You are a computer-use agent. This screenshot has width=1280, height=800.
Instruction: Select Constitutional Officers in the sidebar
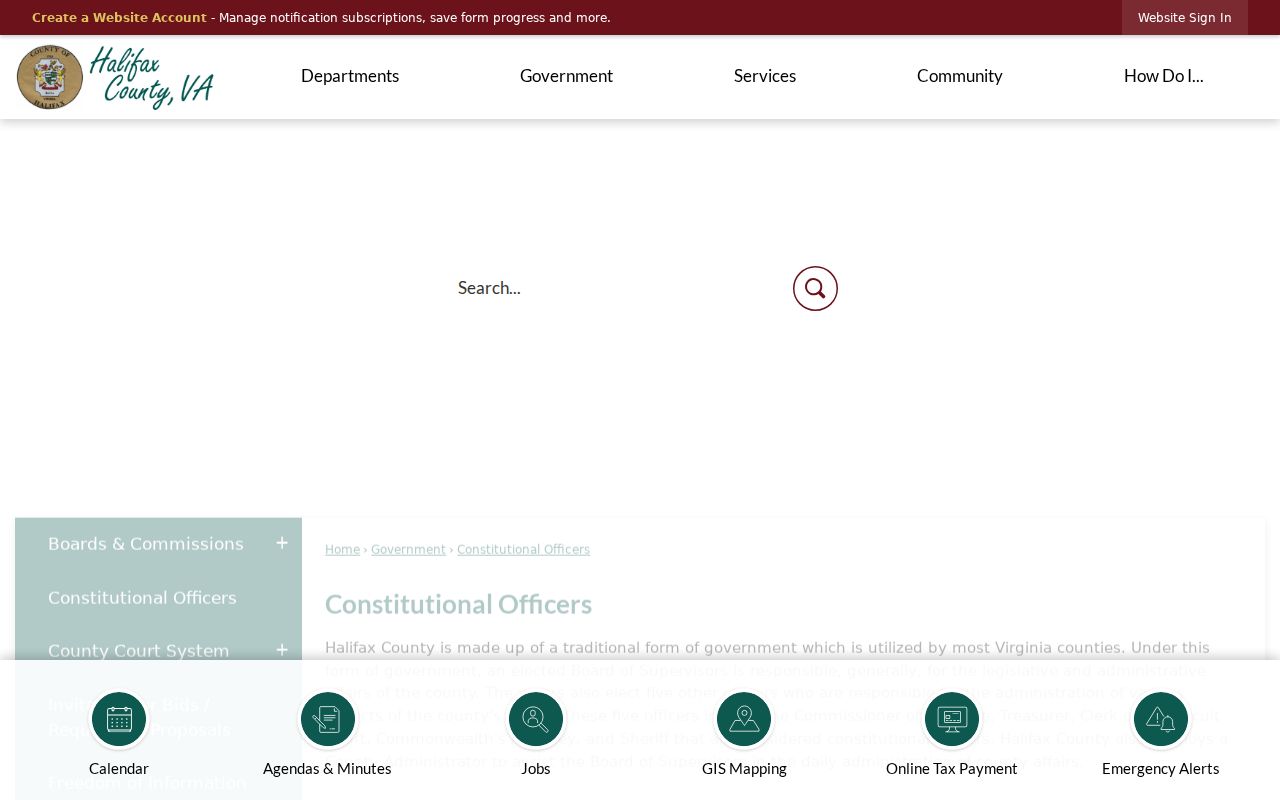pyautogui.click(x=142, y=598)
